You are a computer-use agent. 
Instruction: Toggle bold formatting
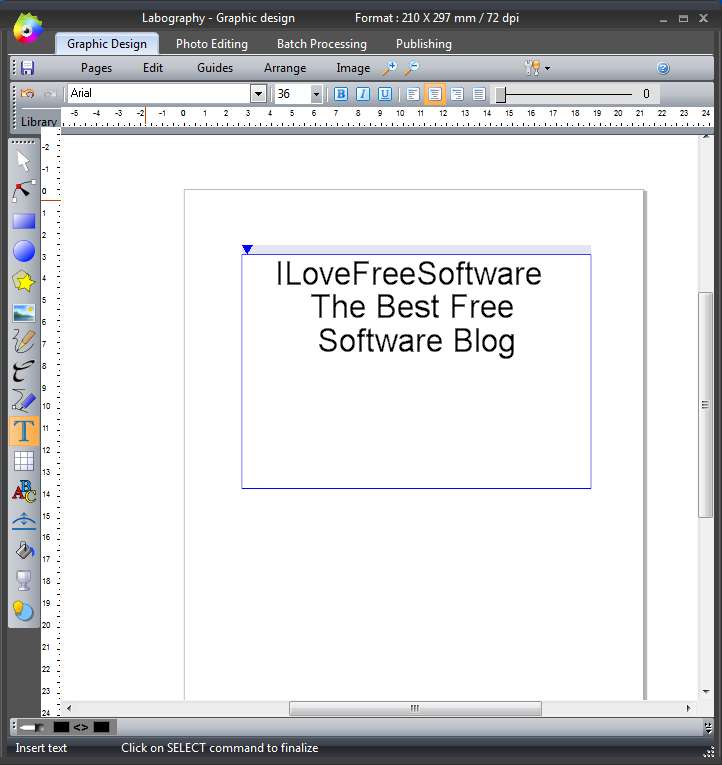pos(341,94)
